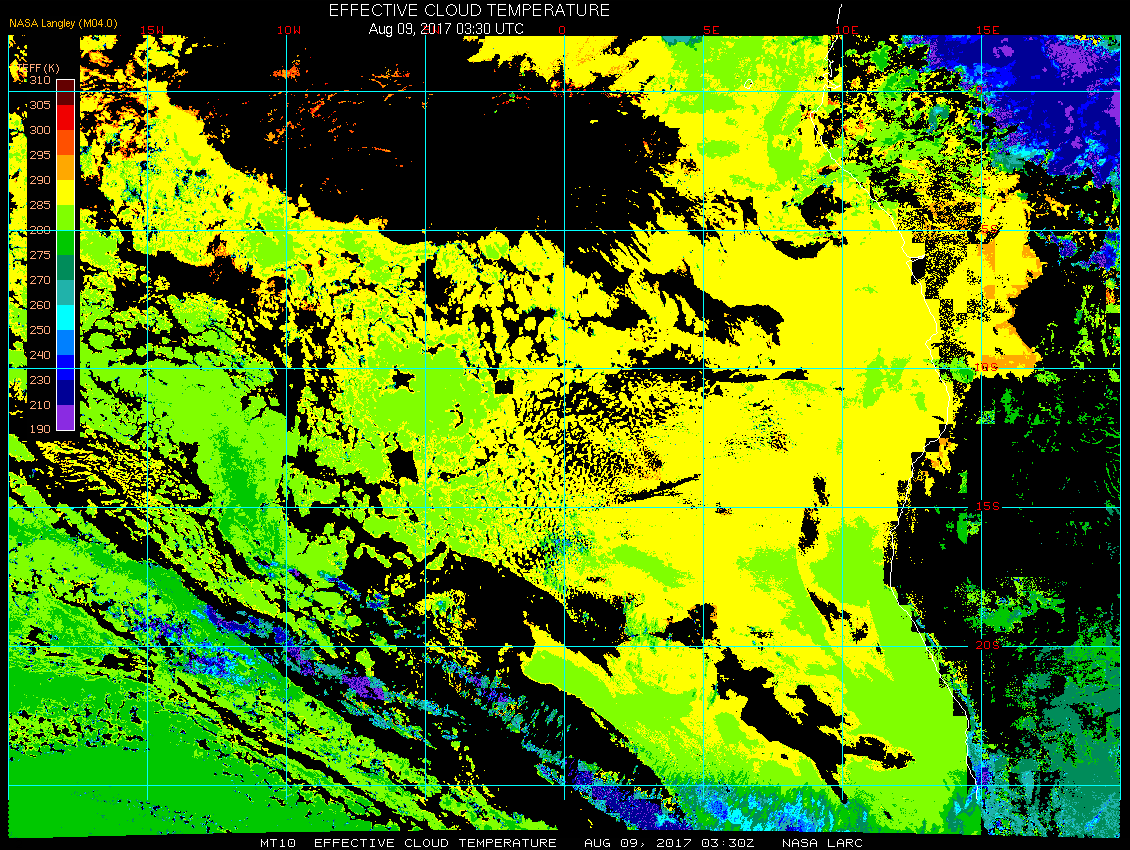Click the 'TEFF (K)' legend heading
The width and height of the screenshot is (1130, 850).
tap(37, 68)
